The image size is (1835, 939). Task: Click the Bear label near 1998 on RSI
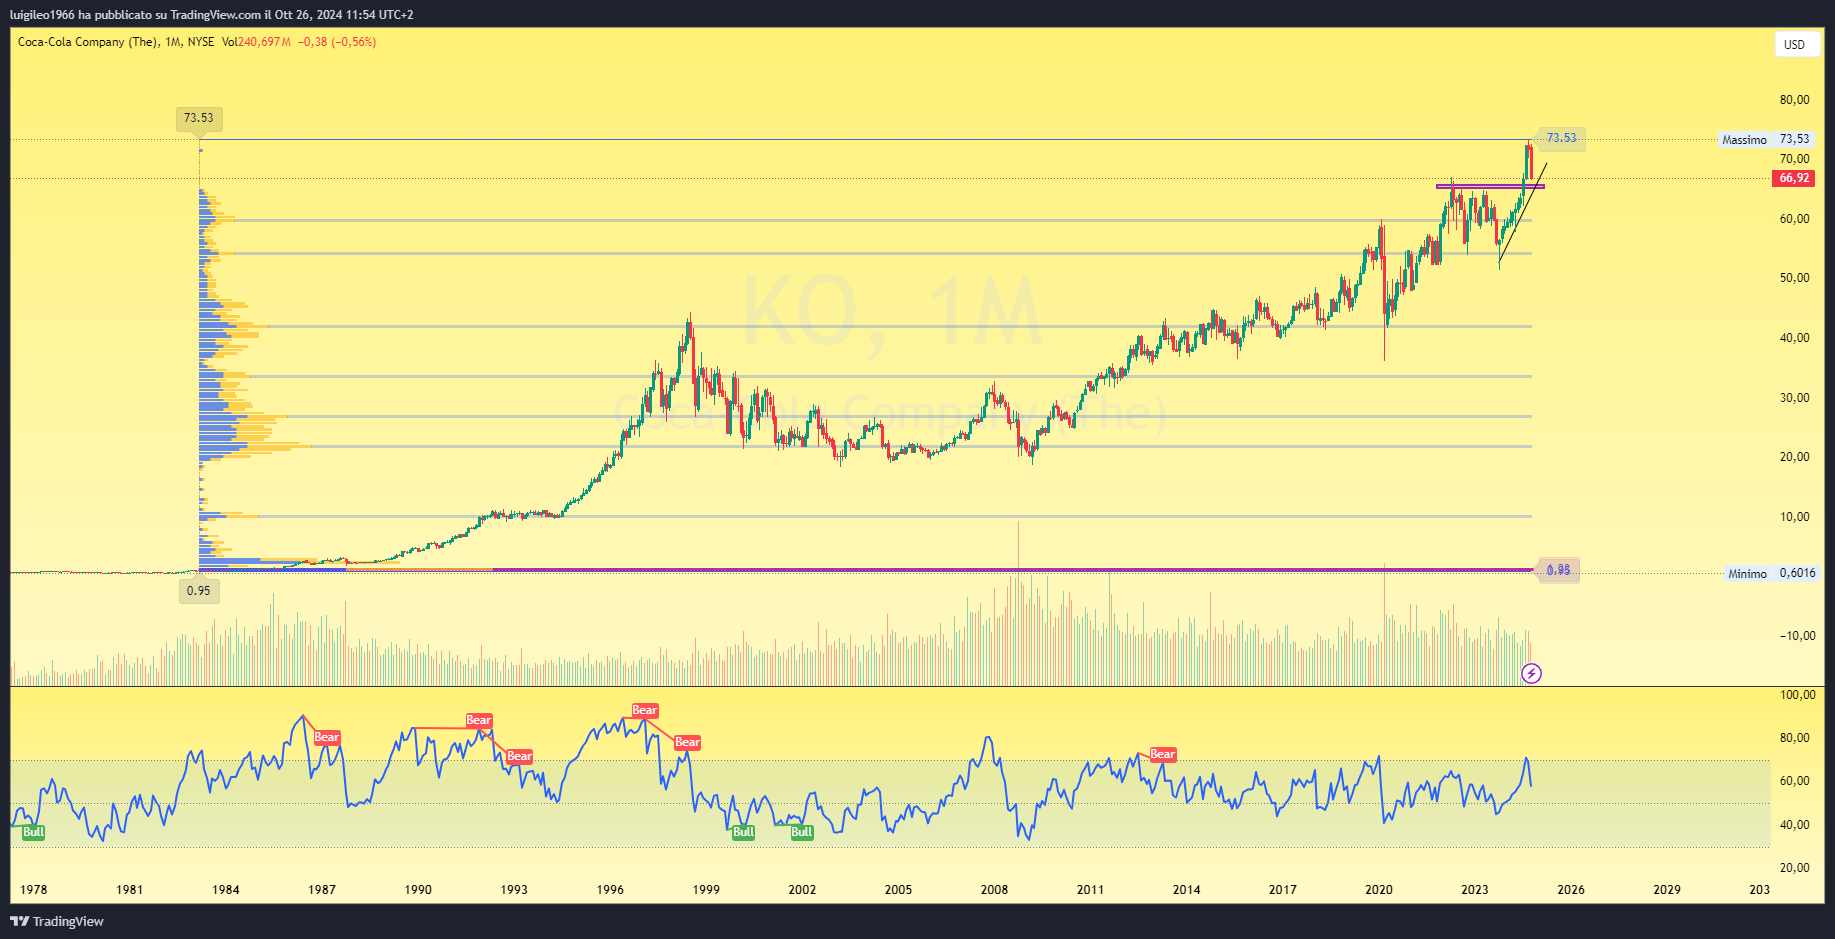[x=688, y=742]
